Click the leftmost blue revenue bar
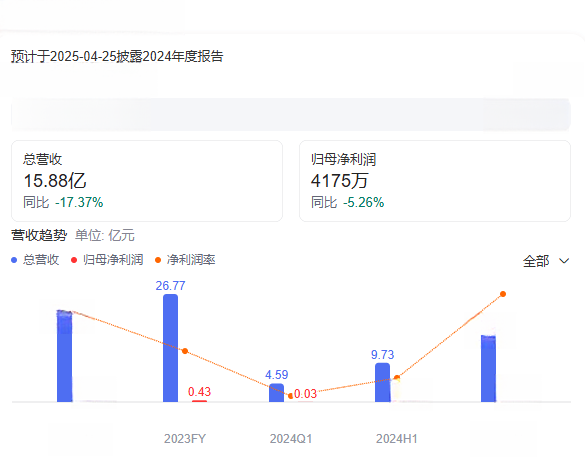Viewport: 585px width, 461px height. click(65, 356)
